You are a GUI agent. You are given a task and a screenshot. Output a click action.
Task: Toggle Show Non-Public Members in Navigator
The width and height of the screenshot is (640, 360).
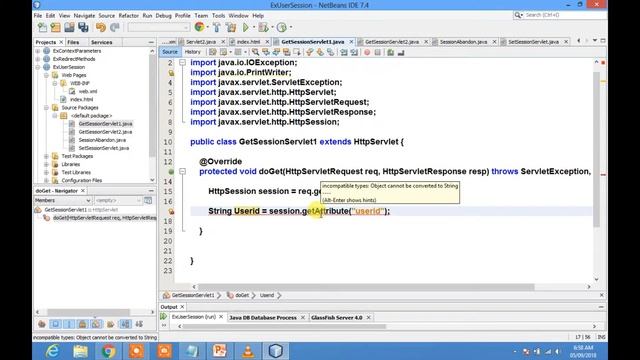click(82, 324)
